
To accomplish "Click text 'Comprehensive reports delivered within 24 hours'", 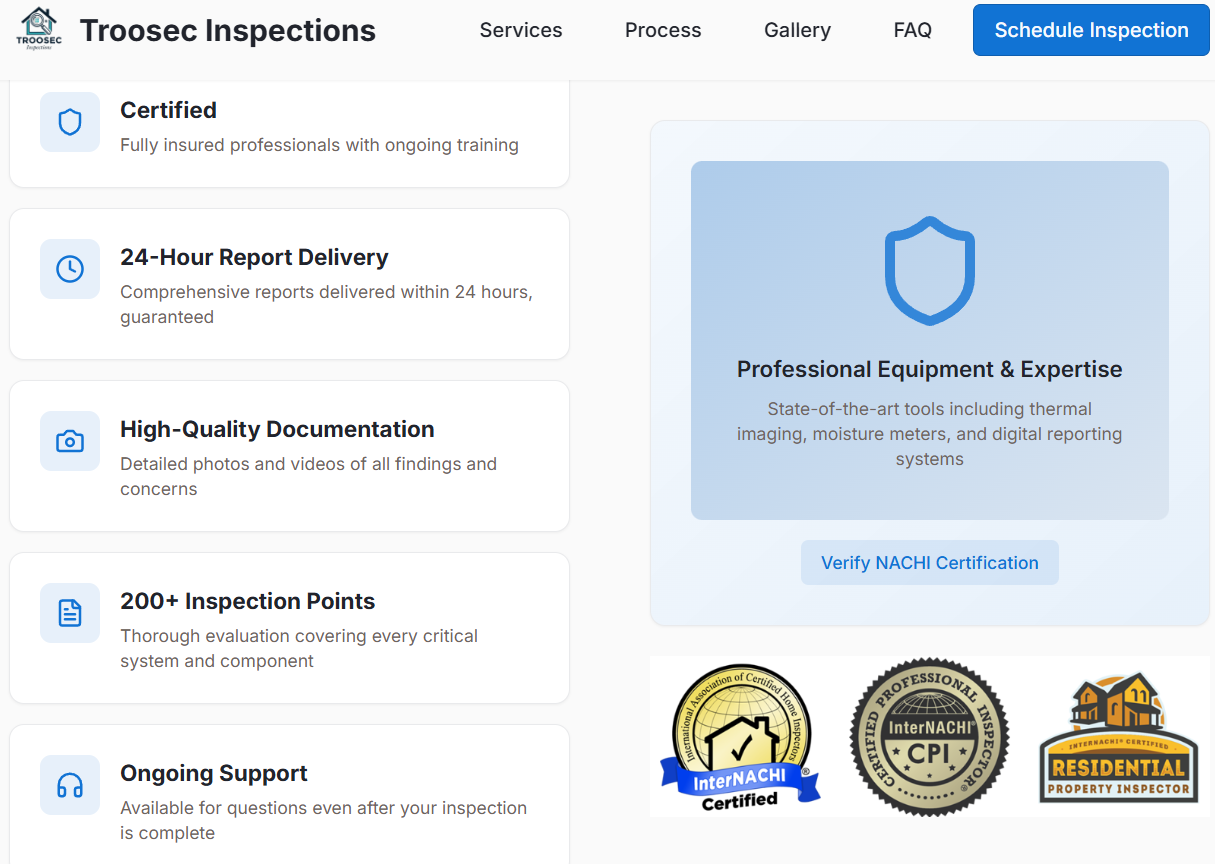I will point(326,292).
